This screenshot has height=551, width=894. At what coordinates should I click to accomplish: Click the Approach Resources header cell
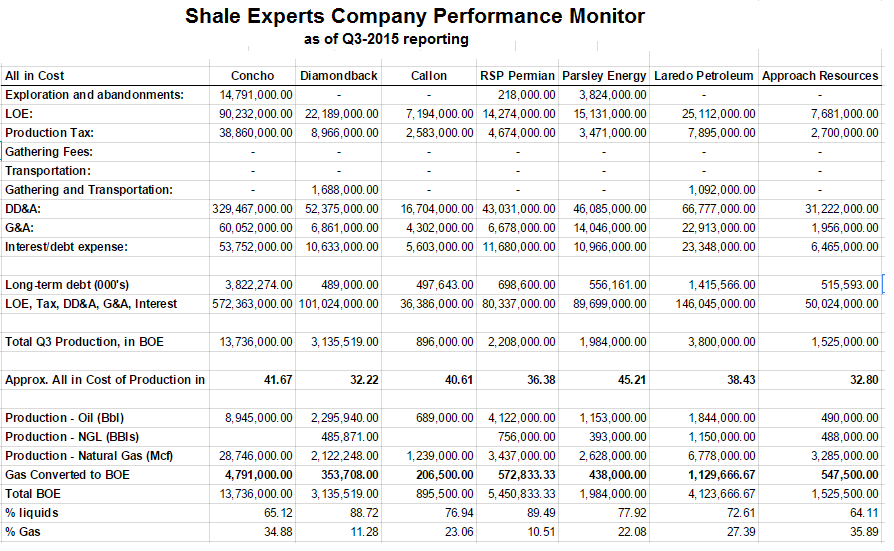click(820, 76)
